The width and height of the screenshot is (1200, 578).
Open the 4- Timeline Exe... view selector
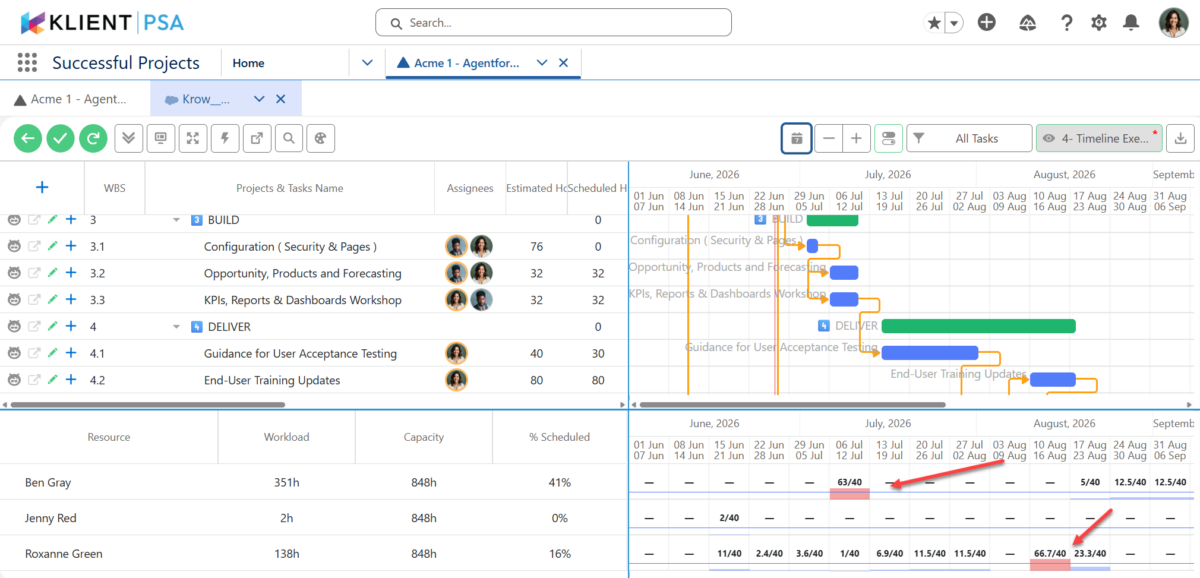(1099, 138)
